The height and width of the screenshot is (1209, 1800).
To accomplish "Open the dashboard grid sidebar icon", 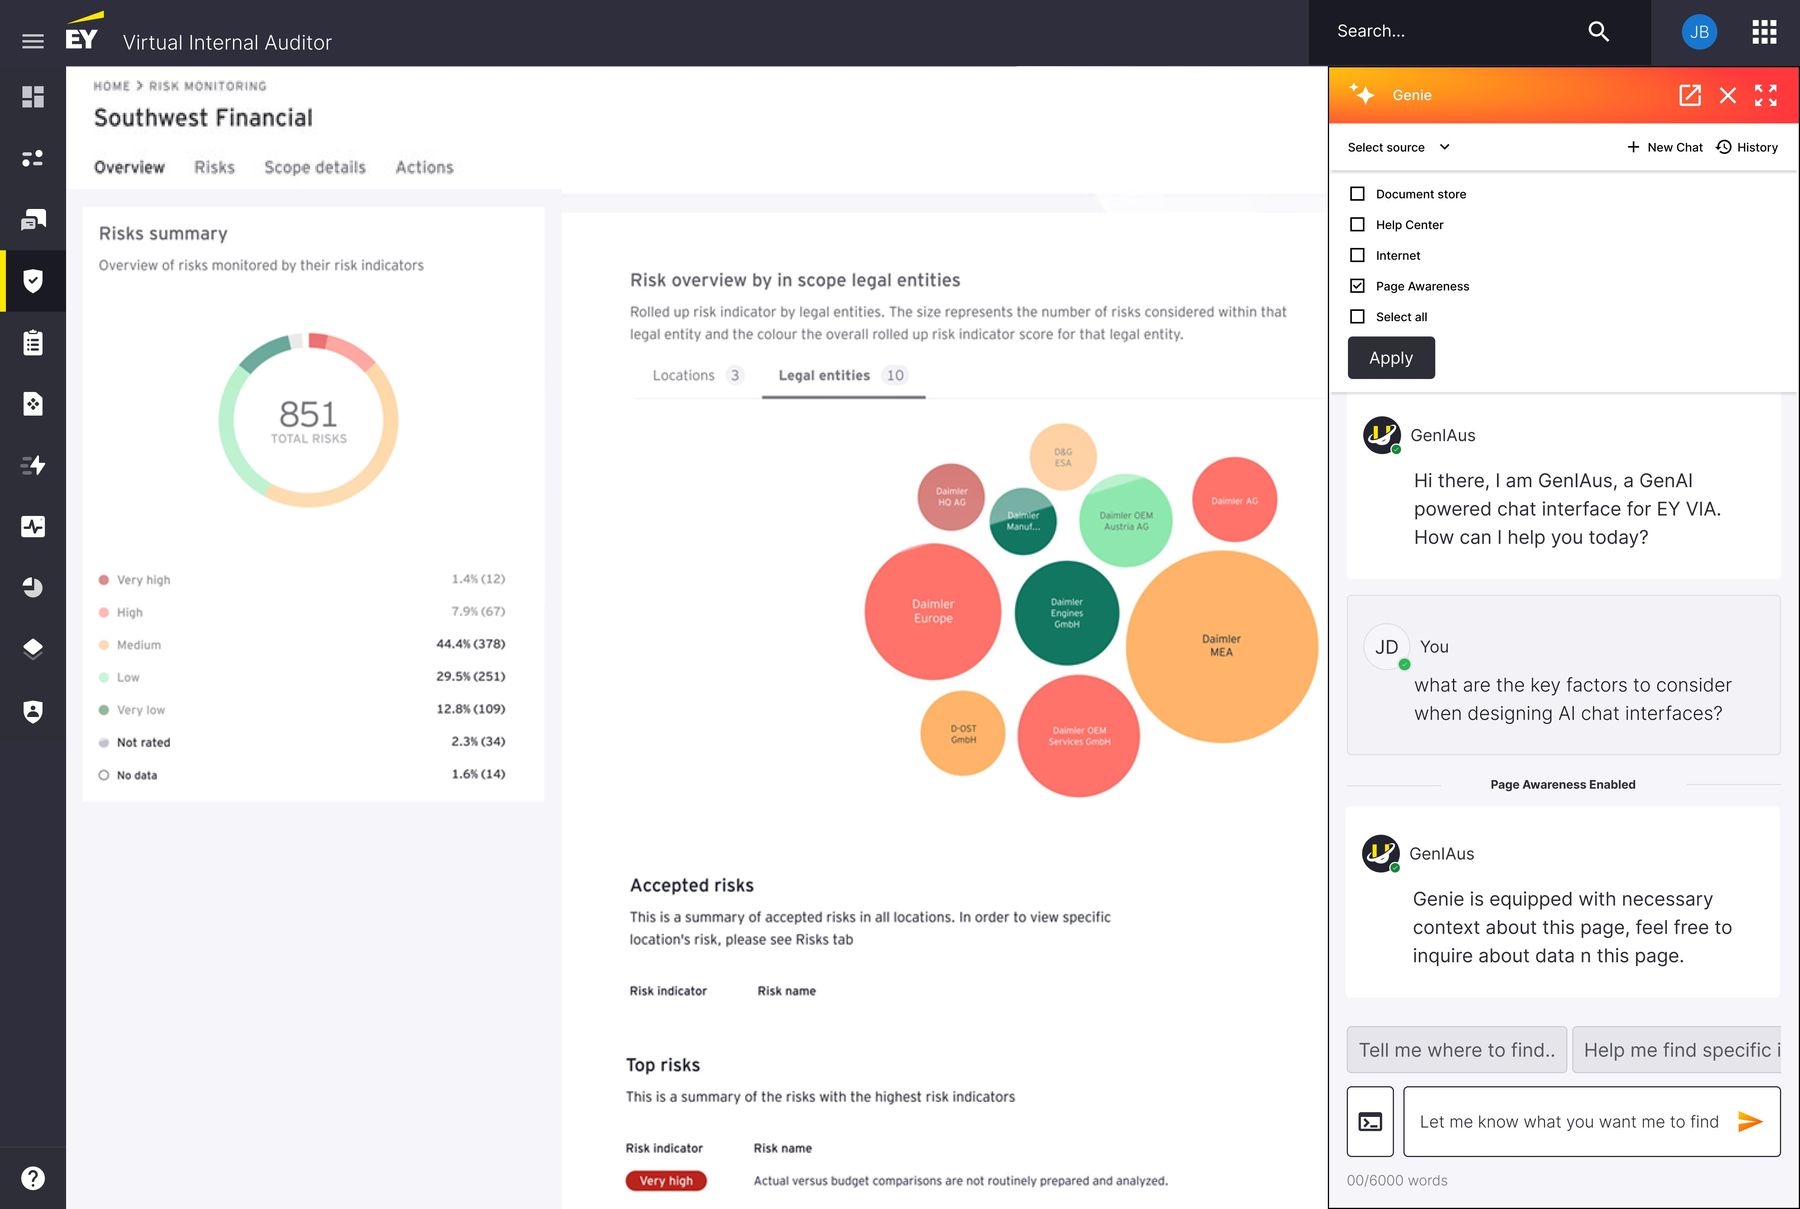I will click(x=33, y=96).
